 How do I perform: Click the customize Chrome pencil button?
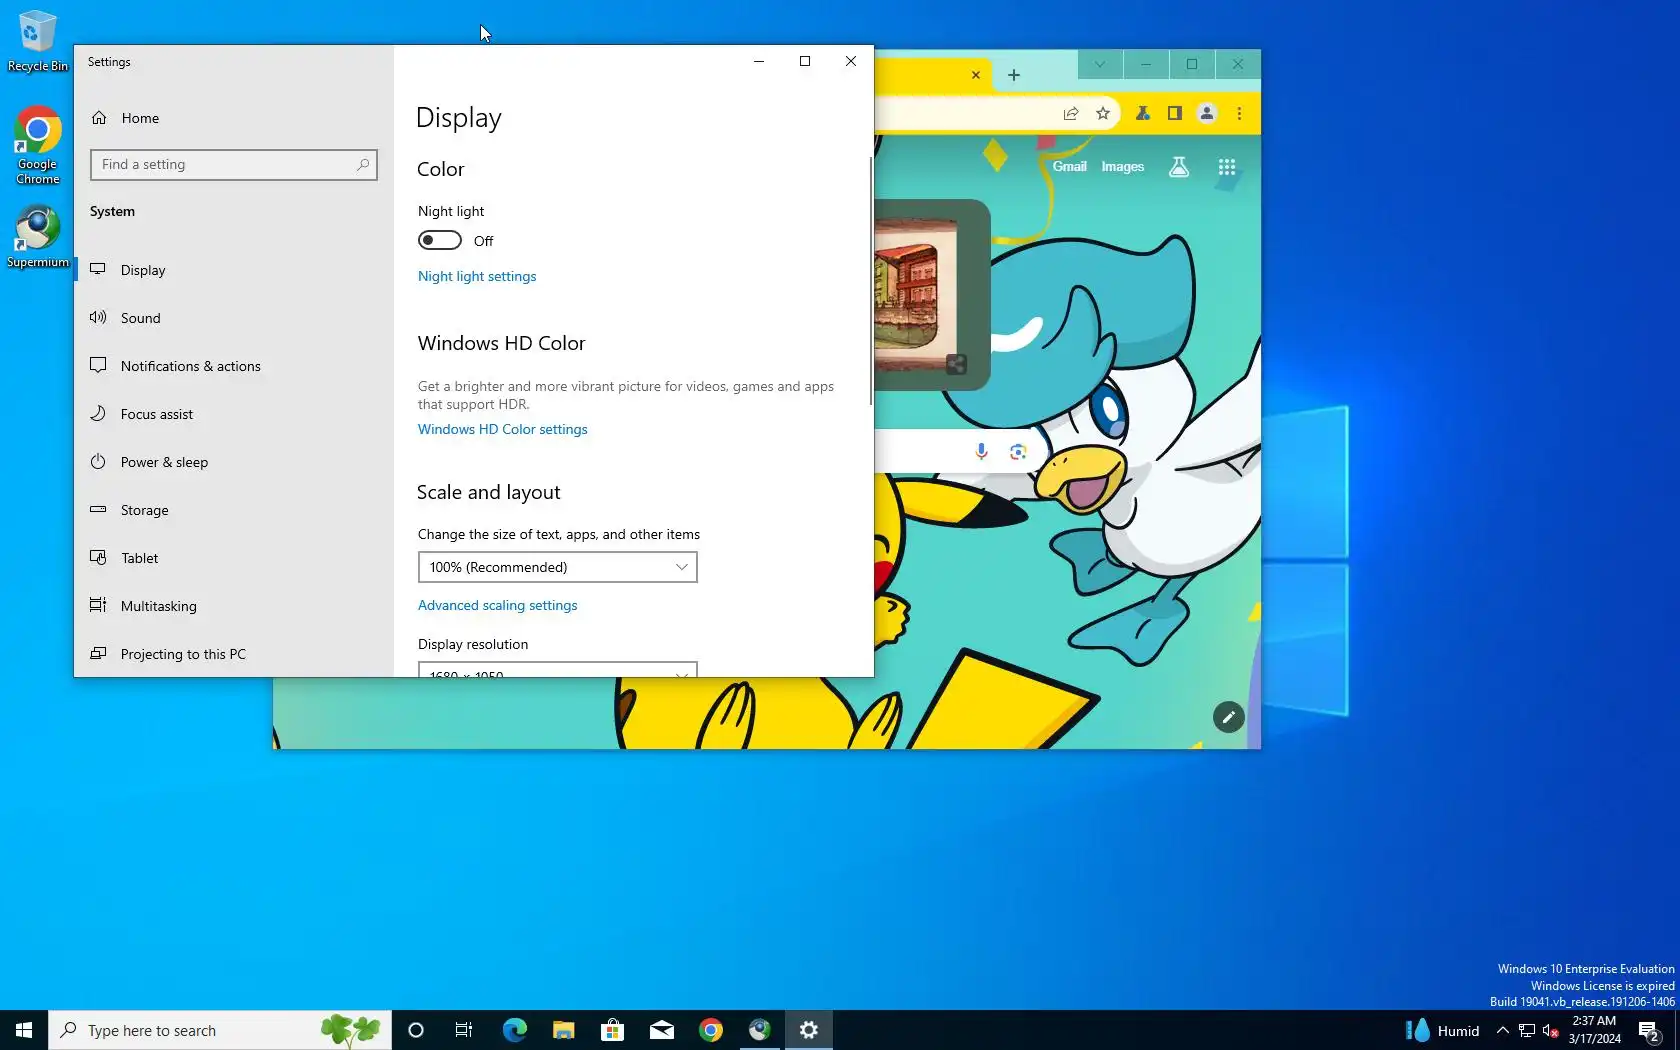[x=1229, y=717]
